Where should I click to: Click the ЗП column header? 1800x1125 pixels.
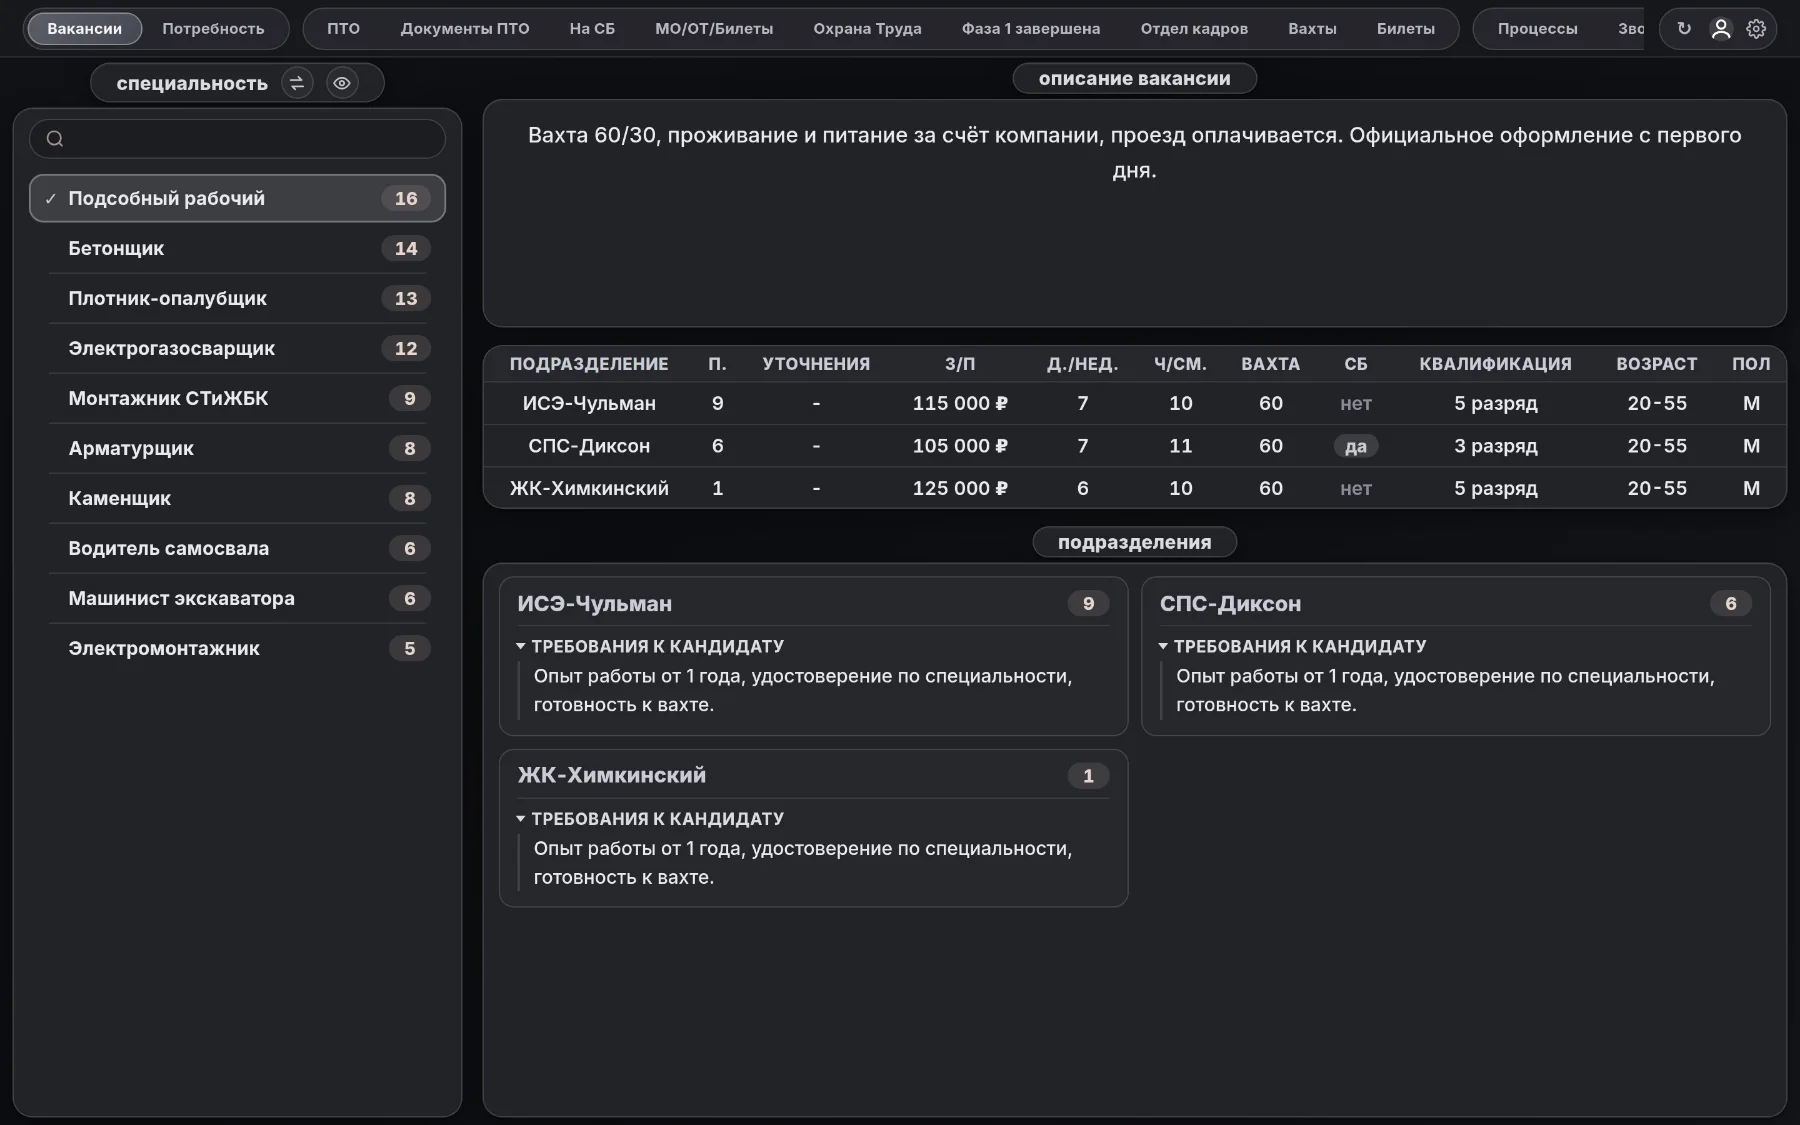pyautogui.click(x=960, y=364)
